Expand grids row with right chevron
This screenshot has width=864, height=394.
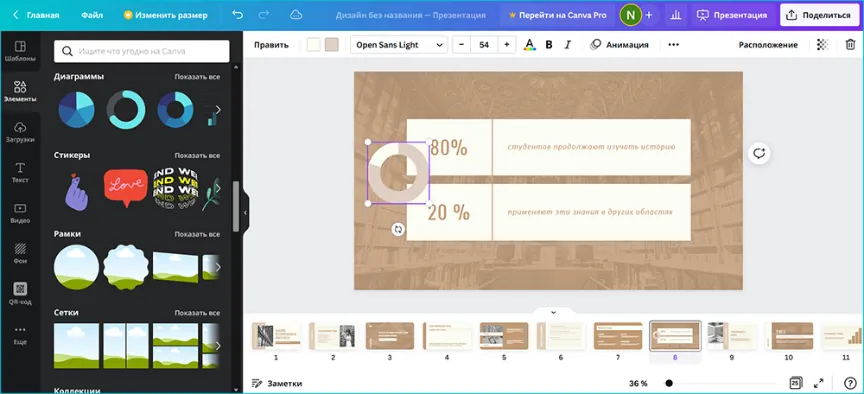pos(218,346)
